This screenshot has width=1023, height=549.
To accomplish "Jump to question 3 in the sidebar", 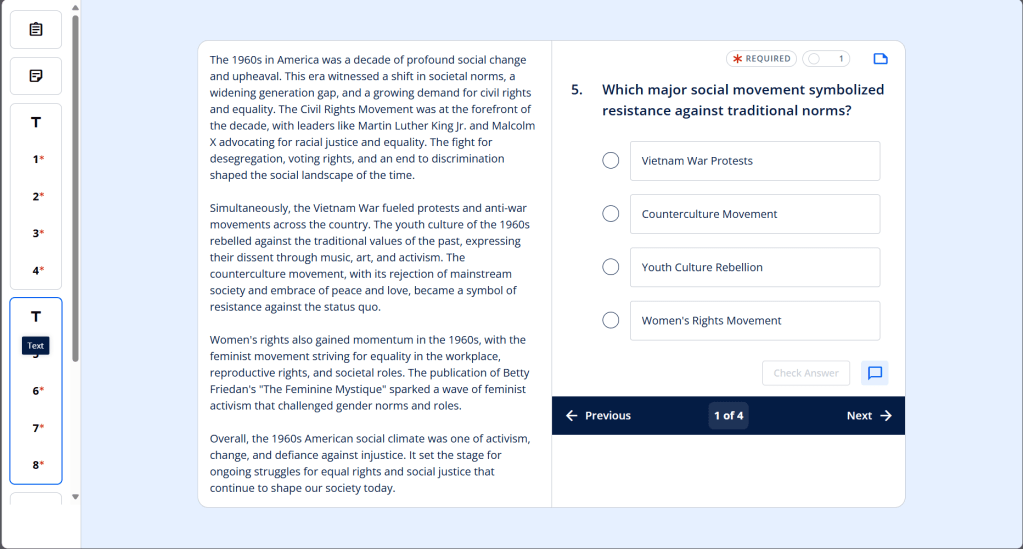I will pos(37,233).
